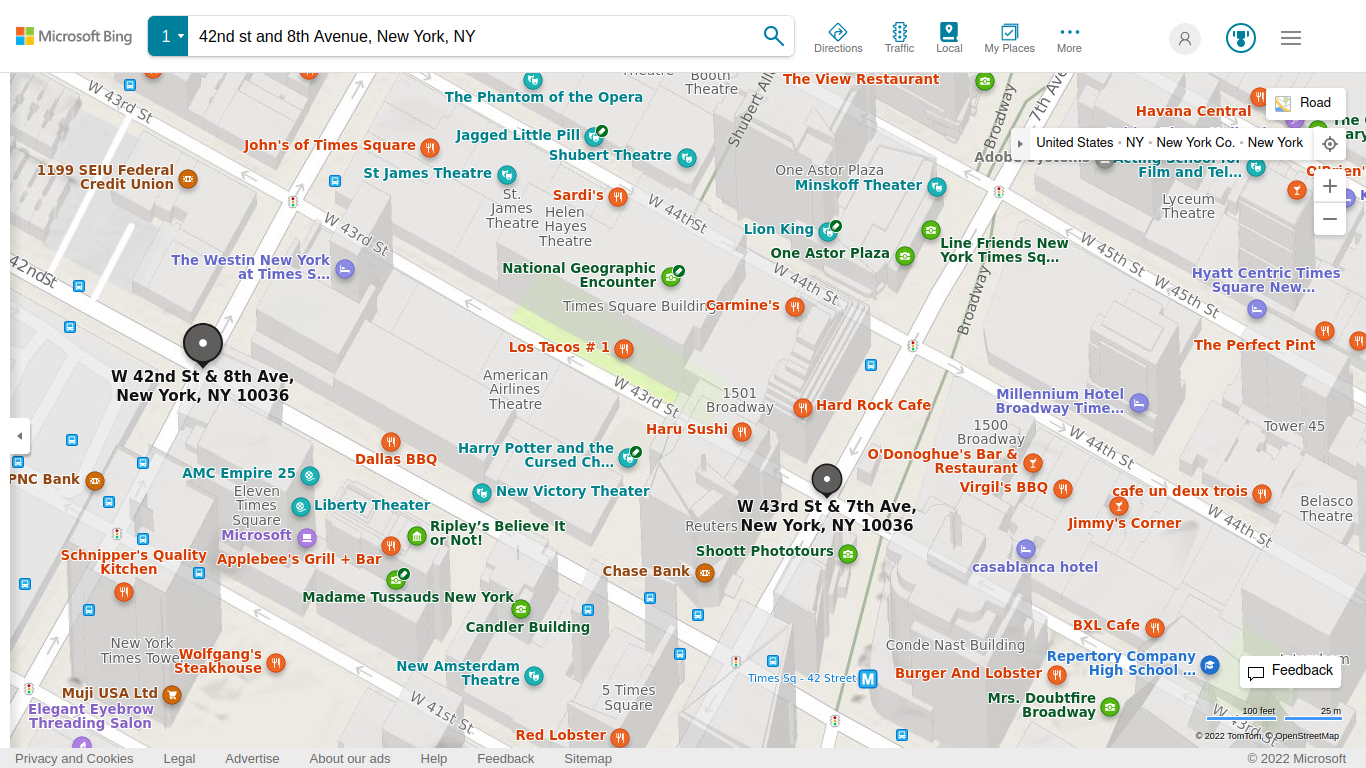Click the 1199 SEIU Federal Credit Union icon
1366x768 pixels.
[x=188, y=179]
